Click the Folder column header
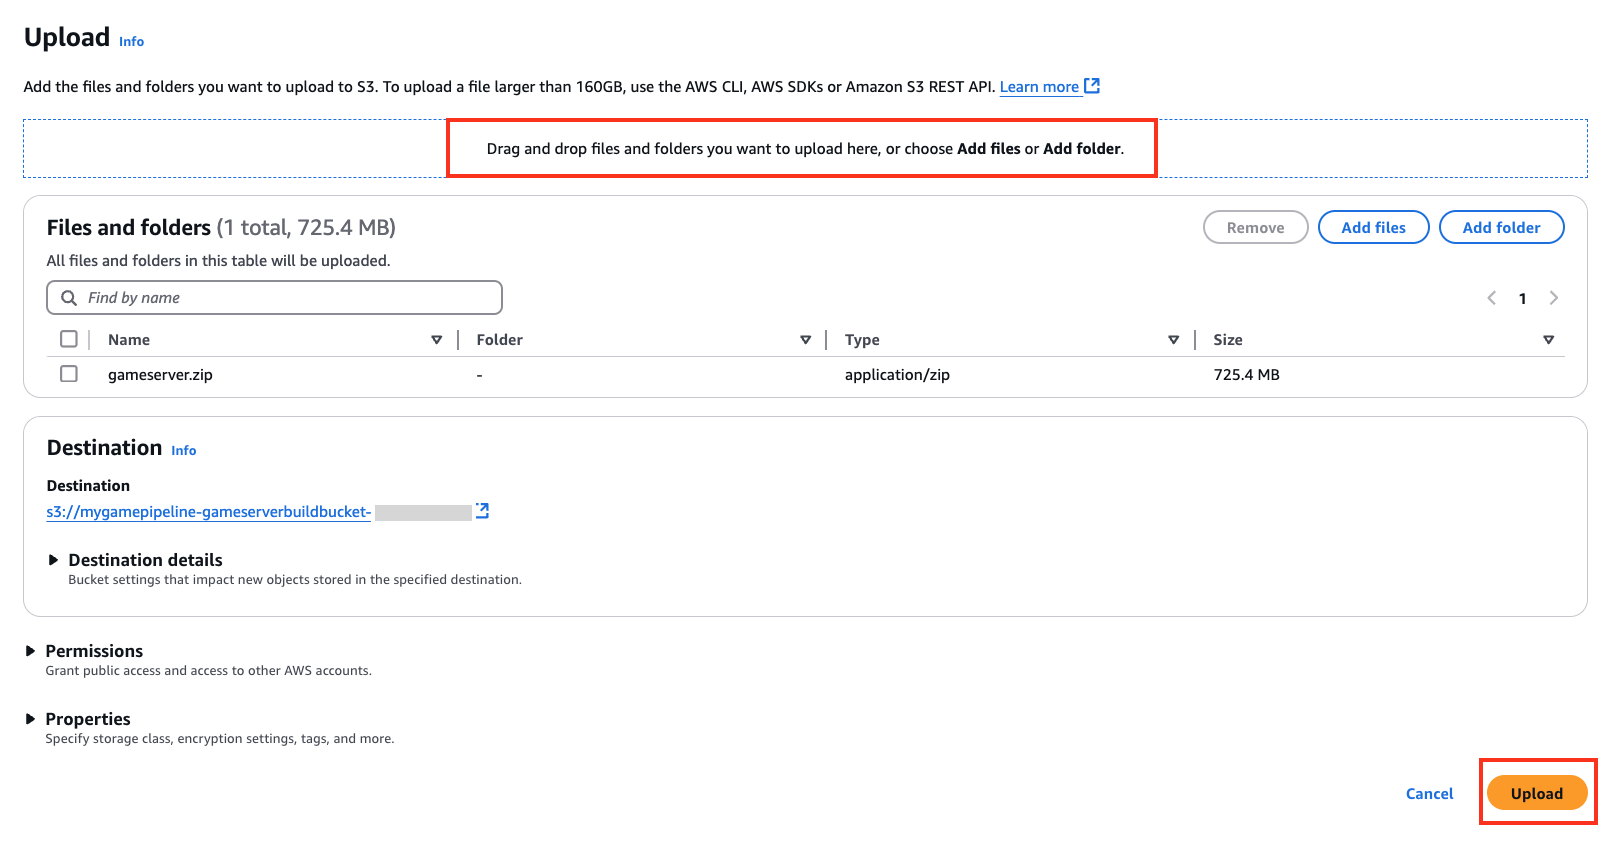The width and height of the screenshot is (1606, 851). [x=499, y=340]
